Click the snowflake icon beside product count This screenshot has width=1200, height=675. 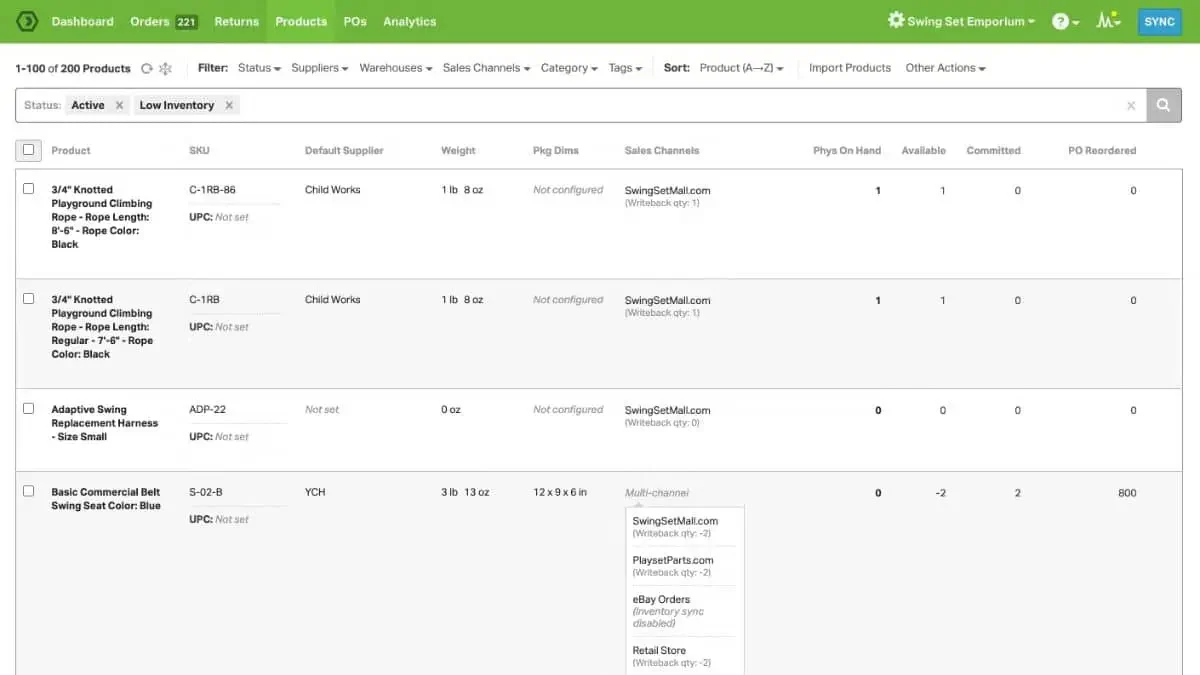(x=166, y=68)
